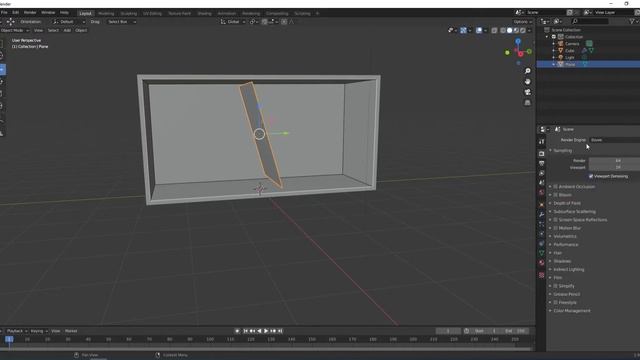Select the Cursor tool in toolbar
The width and height of the screenshot is (640, 360).
2,56
